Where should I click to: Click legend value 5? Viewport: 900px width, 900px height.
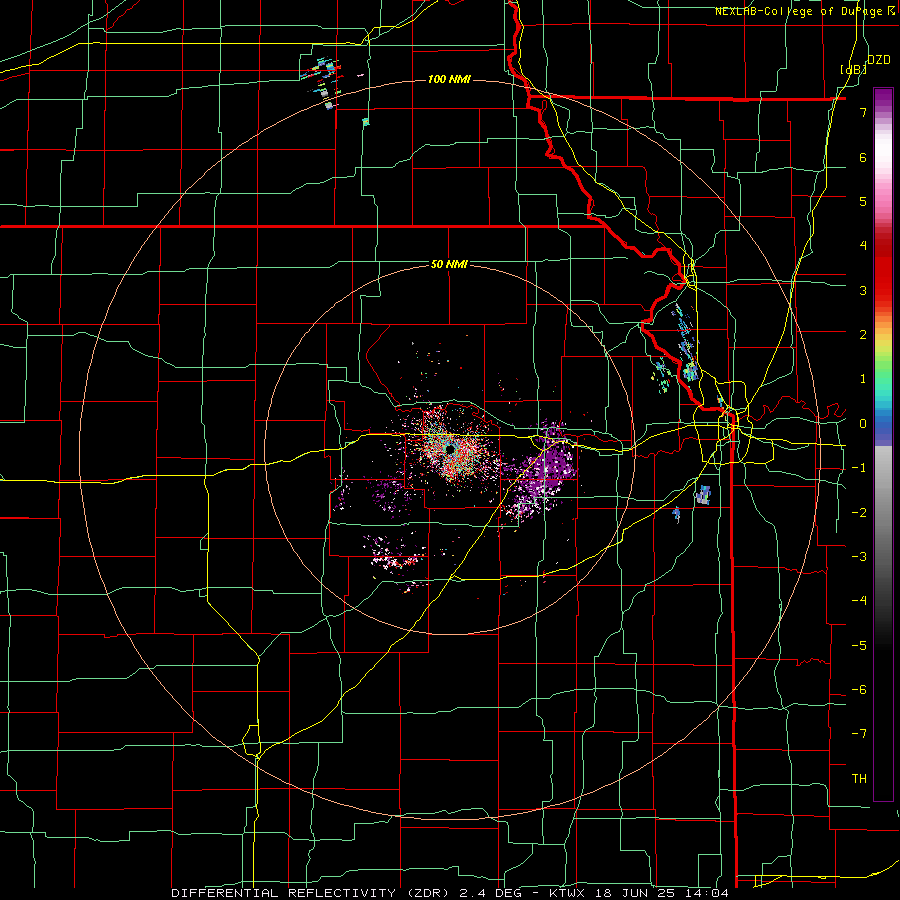pos(863,201)
